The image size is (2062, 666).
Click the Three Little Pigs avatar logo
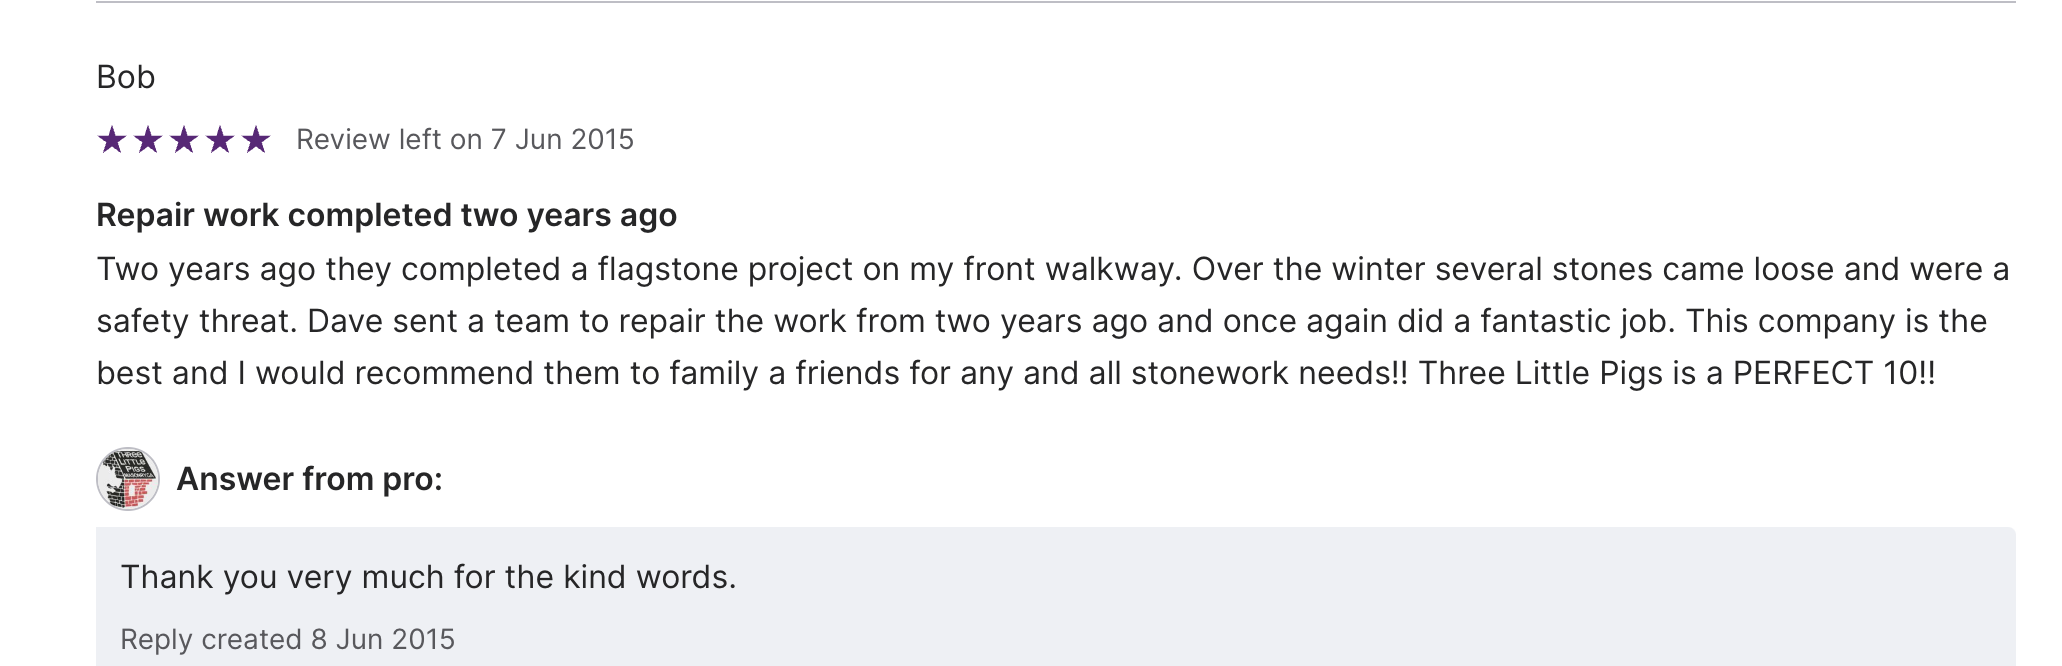click(x=128, y=479)
